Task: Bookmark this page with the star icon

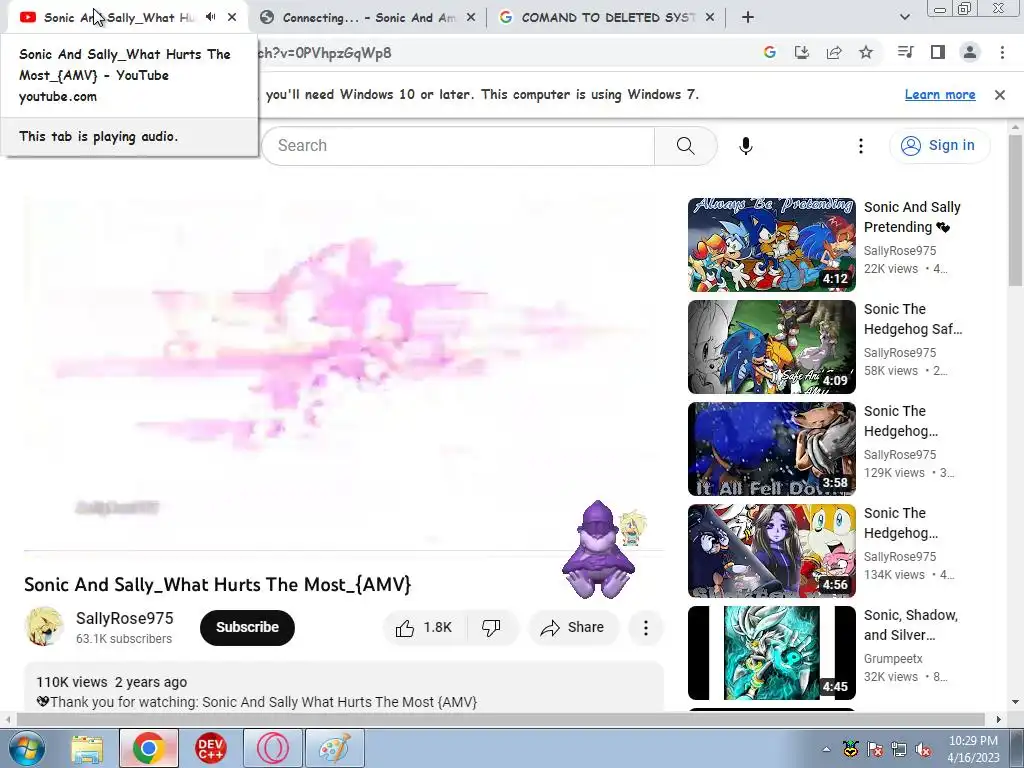Action: (x=866, y=52)
